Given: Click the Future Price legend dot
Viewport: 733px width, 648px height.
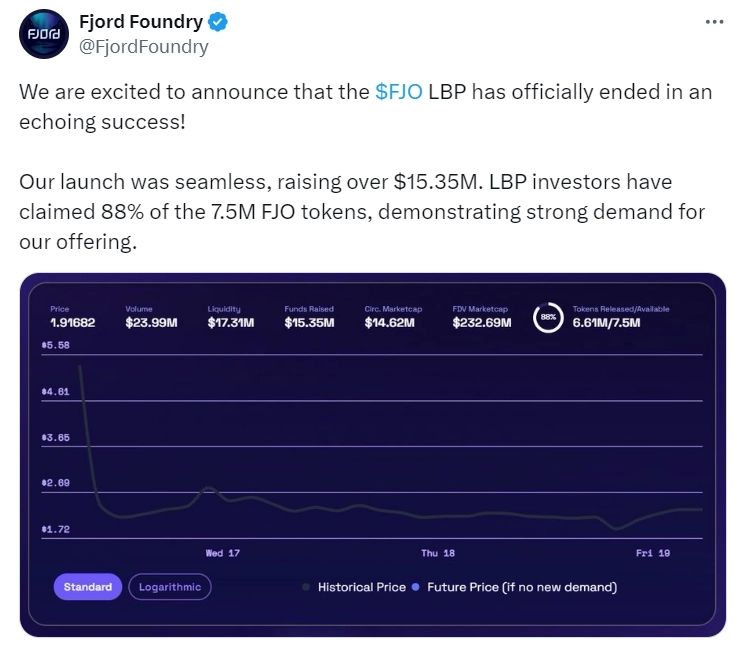Looking at the screenshot, I should [x=416, y=587].
